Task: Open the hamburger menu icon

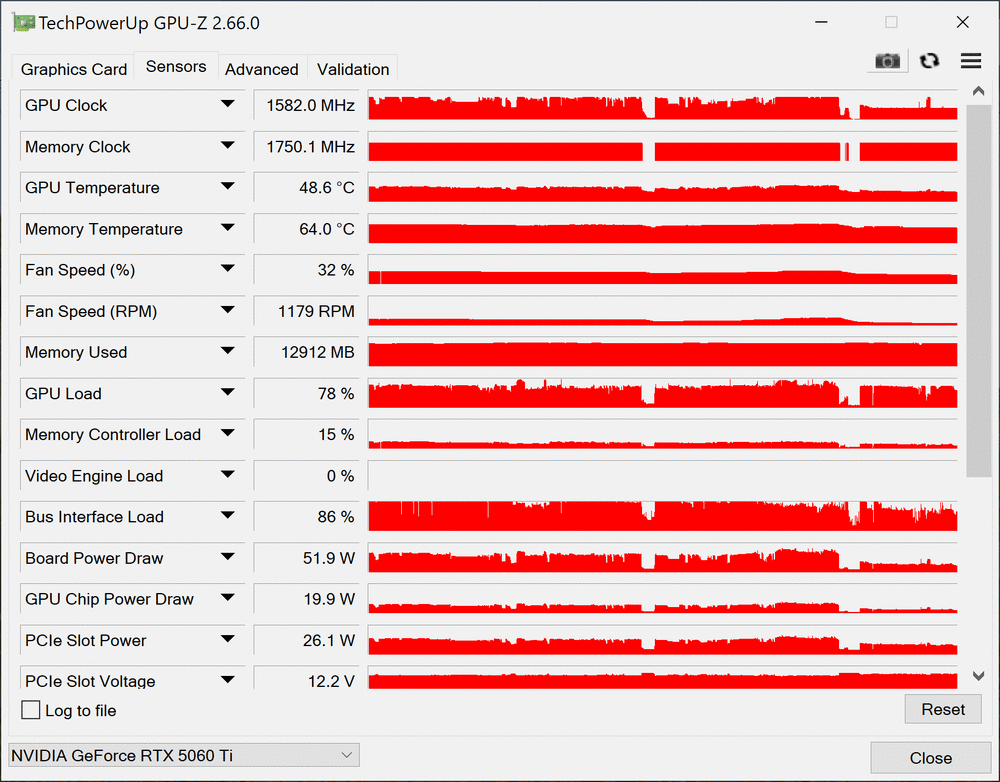Action: coord(971,61)
